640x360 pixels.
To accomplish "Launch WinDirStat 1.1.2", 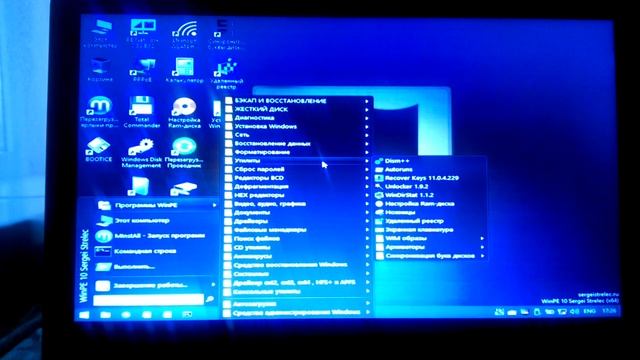I will click(404, 195).
